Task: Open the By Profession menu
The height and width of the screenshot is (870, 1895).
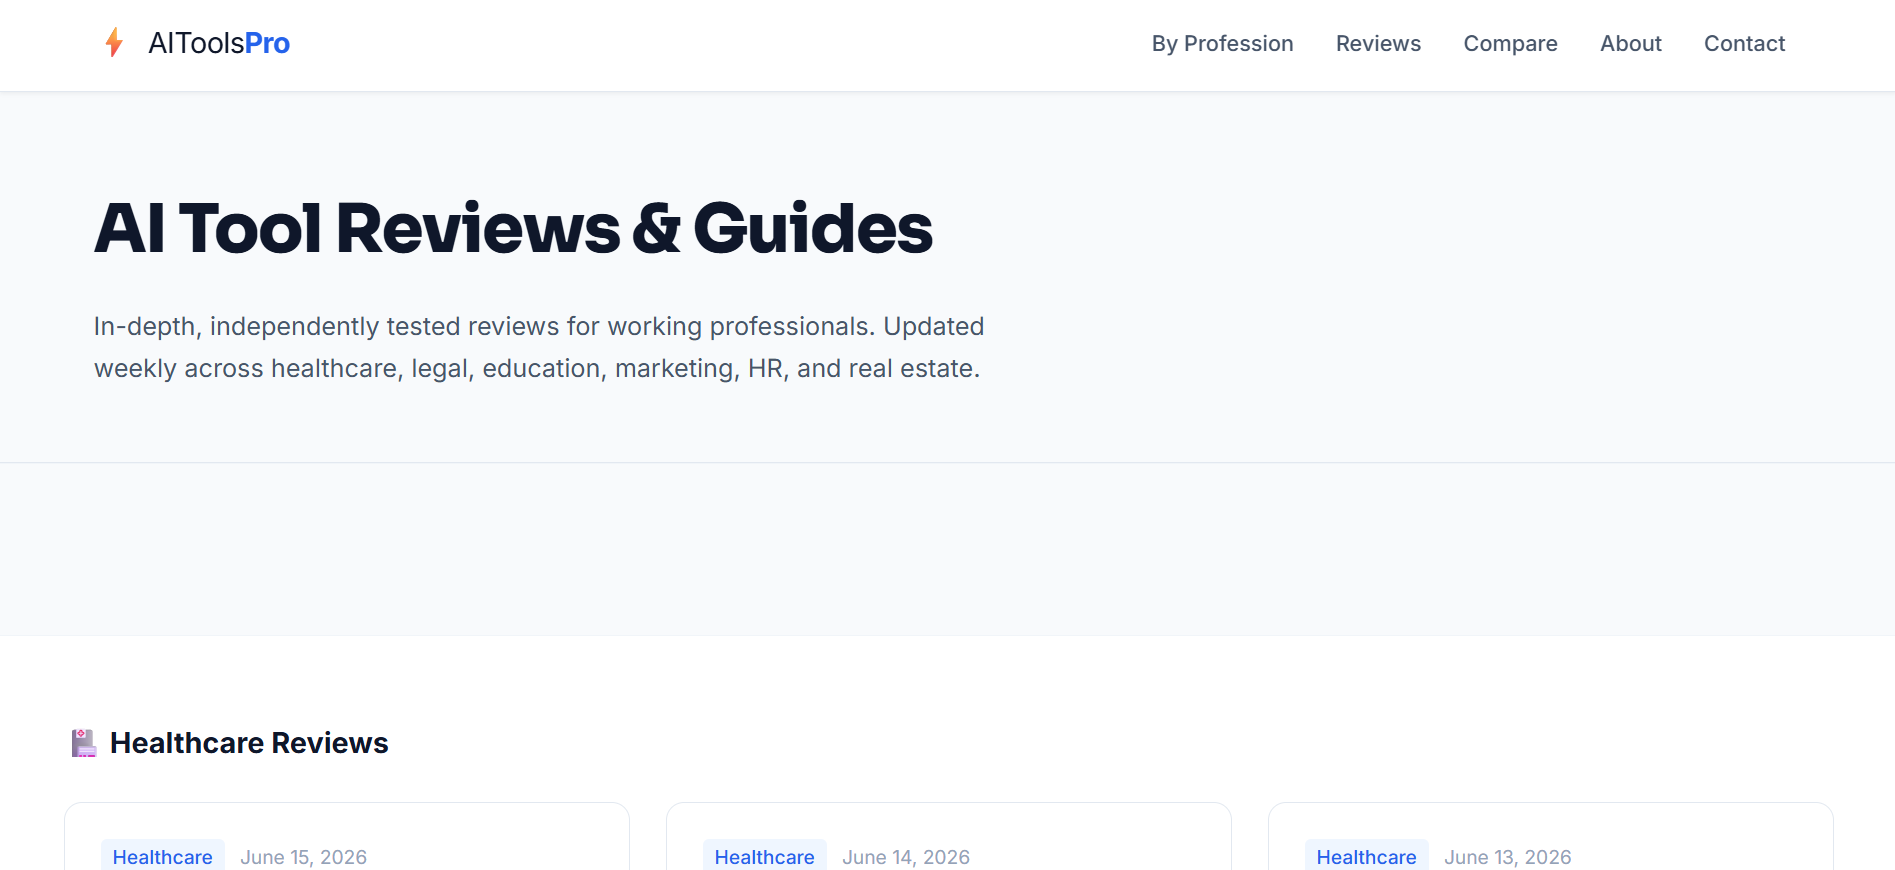Action: 1222,44
